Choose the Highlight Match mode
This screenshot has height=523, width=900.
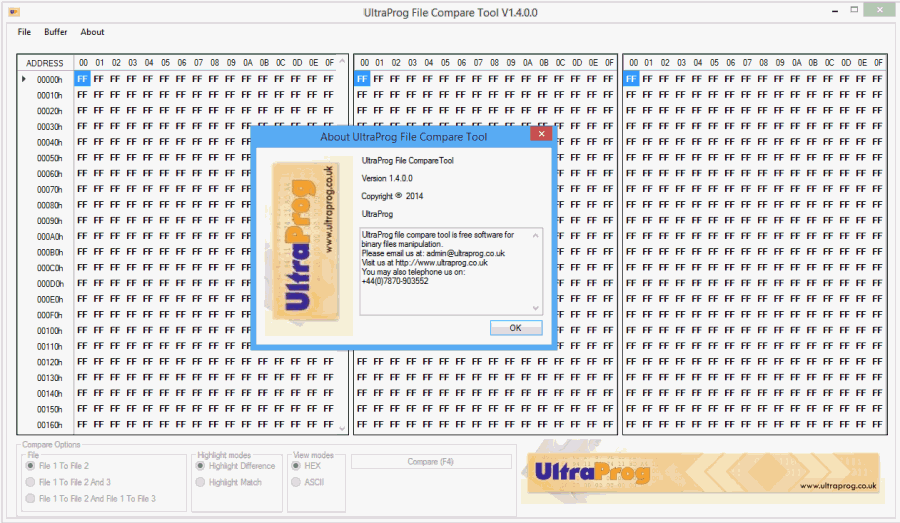202,482
